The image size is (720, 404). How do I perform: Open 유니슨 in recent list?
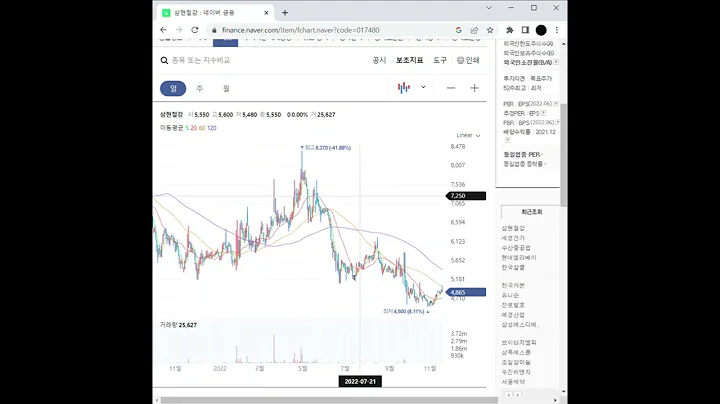[x=510, y=295]
